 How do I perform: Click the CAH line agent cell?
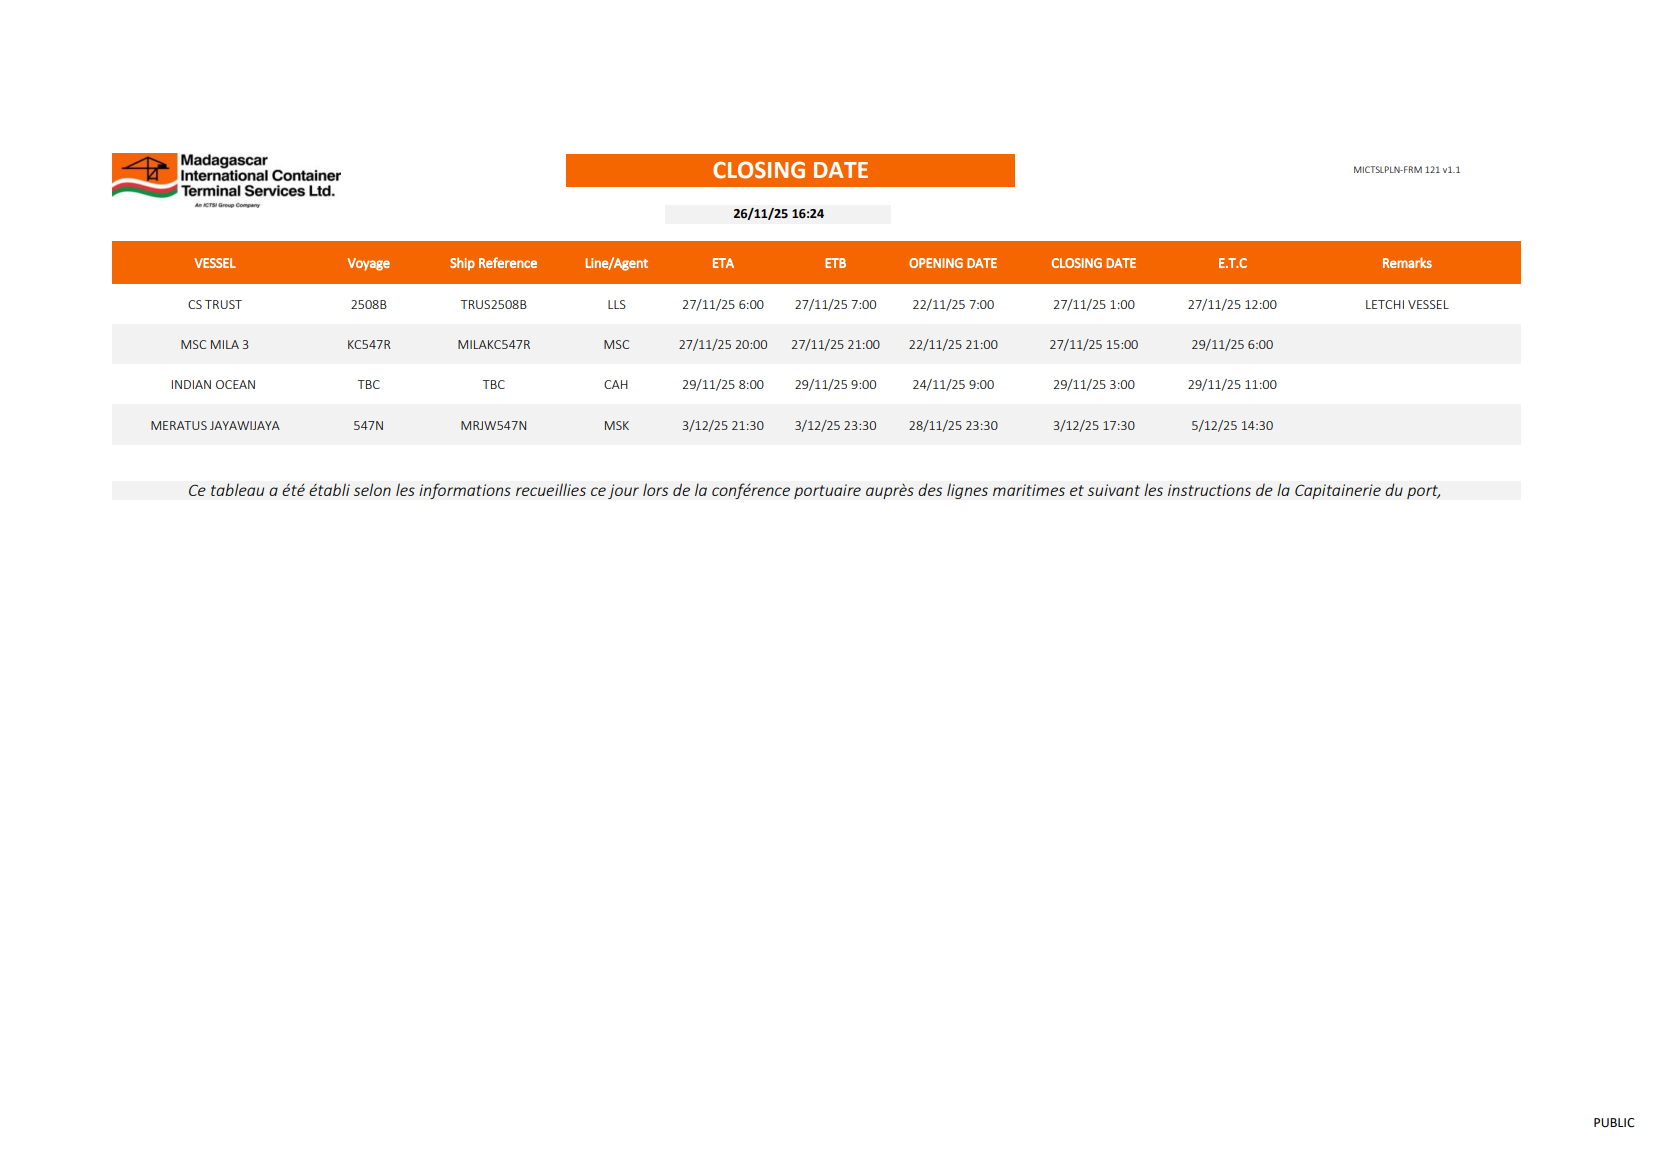point(616,385)
